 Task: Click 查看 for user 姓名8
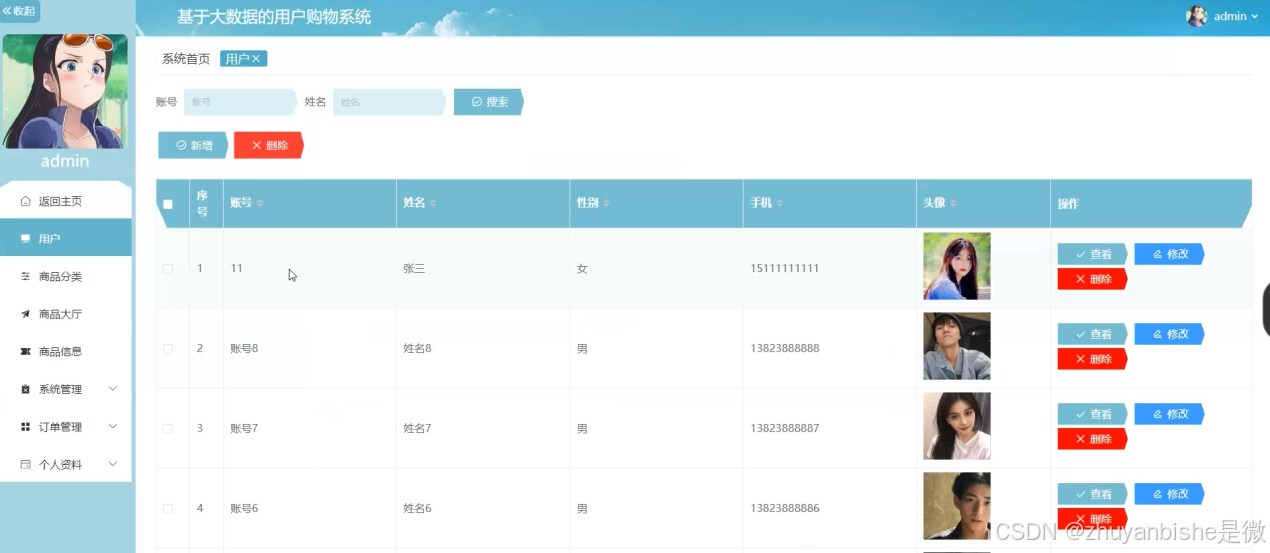(x=1092, y=334)
